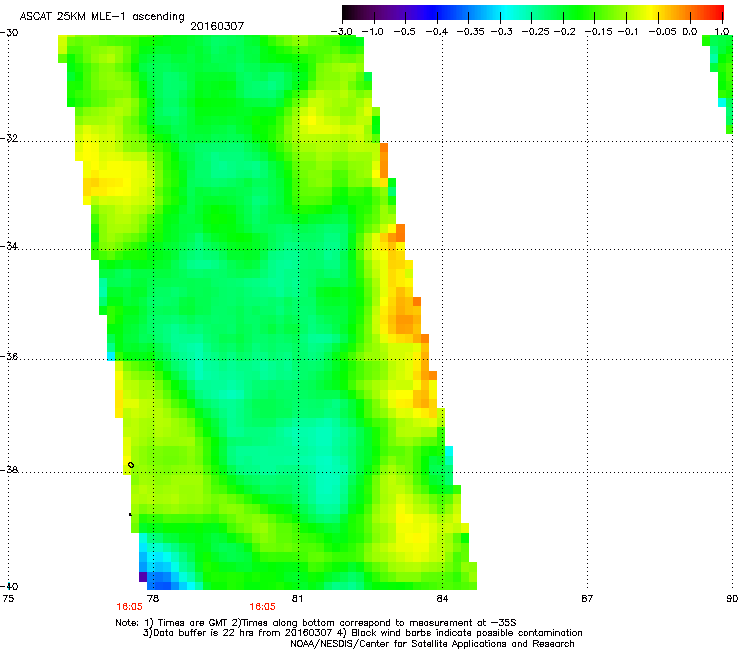
Task: Click latitude axis label -30
Action: [x=9, y=33]
